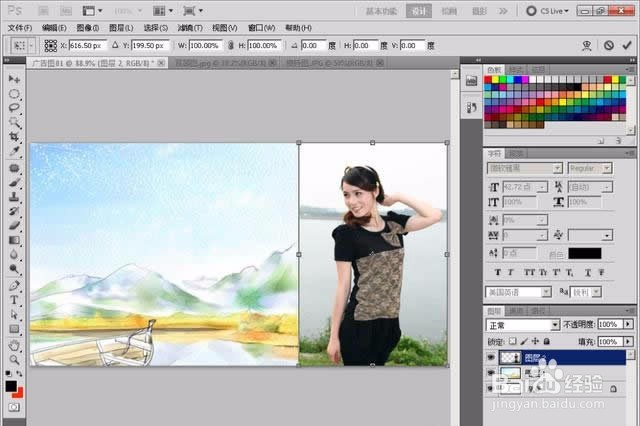Swap foreground and background colors

[19, 373]
